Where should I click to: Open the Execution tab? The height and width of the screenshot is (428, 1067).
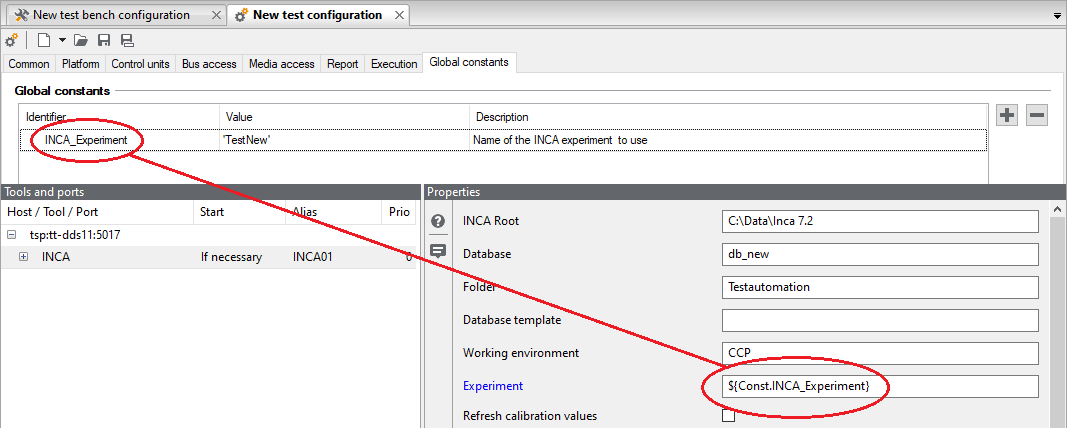tap(394, 63)
